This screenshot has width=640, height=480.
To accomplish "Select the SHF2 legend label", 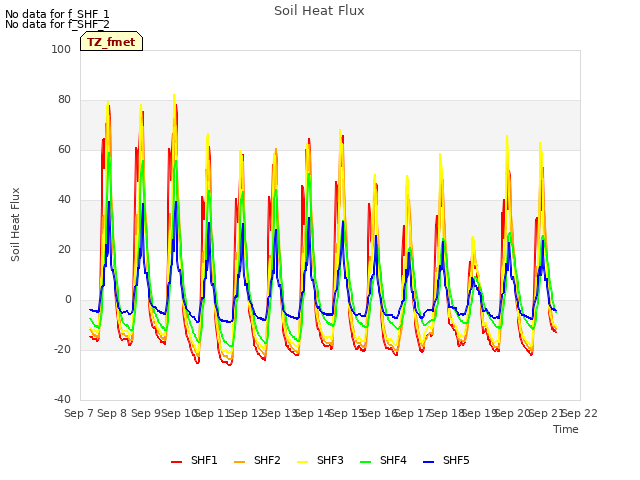I will point(267,460).
